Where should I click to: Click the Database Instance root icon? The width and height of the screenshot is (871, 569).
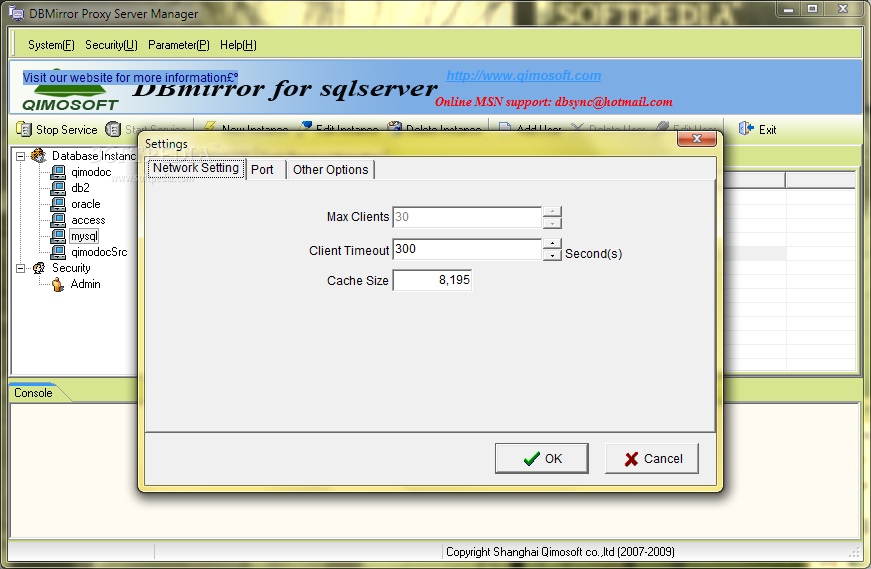coord(39,156)
